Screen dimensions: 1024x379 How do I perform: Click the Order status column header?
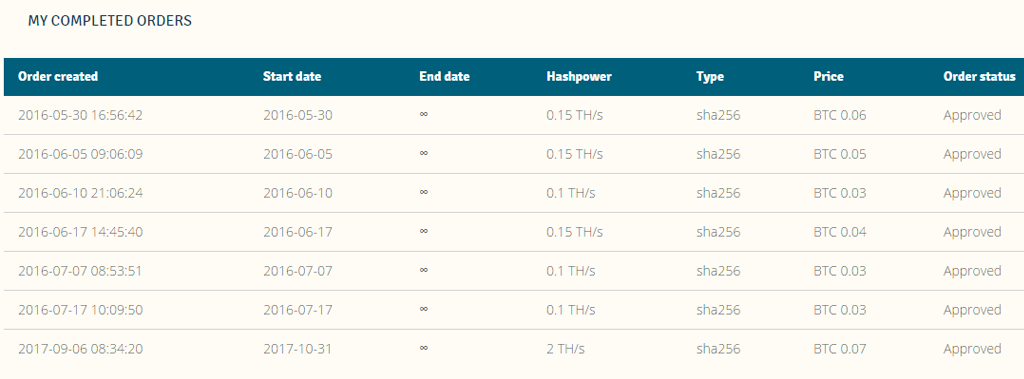pos(979,76)
